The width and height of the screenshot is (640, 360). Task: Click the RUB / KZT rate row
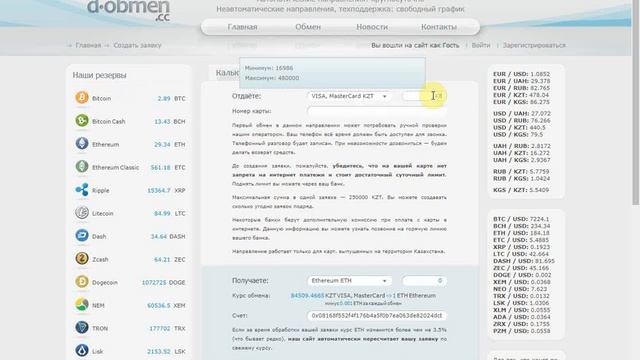(x=521, y=171)
